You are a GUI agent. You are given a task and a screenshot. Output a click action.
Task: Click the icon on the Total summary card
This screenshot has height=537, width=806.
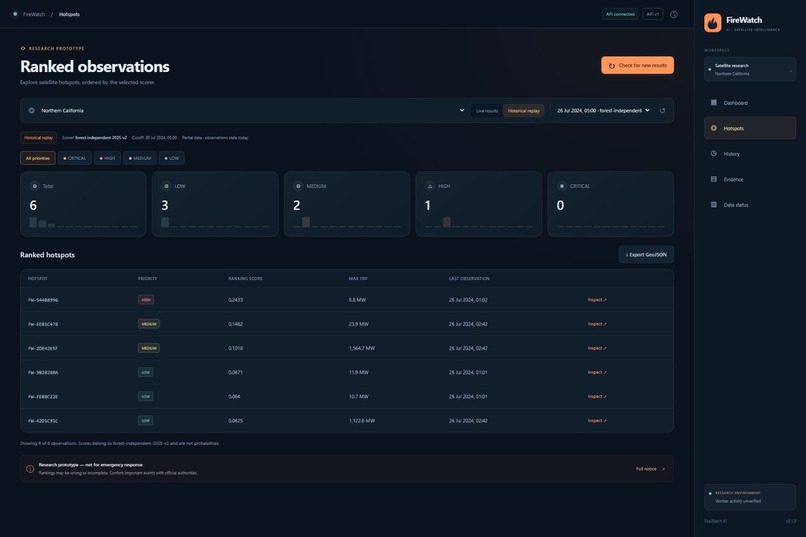[34, 186]
